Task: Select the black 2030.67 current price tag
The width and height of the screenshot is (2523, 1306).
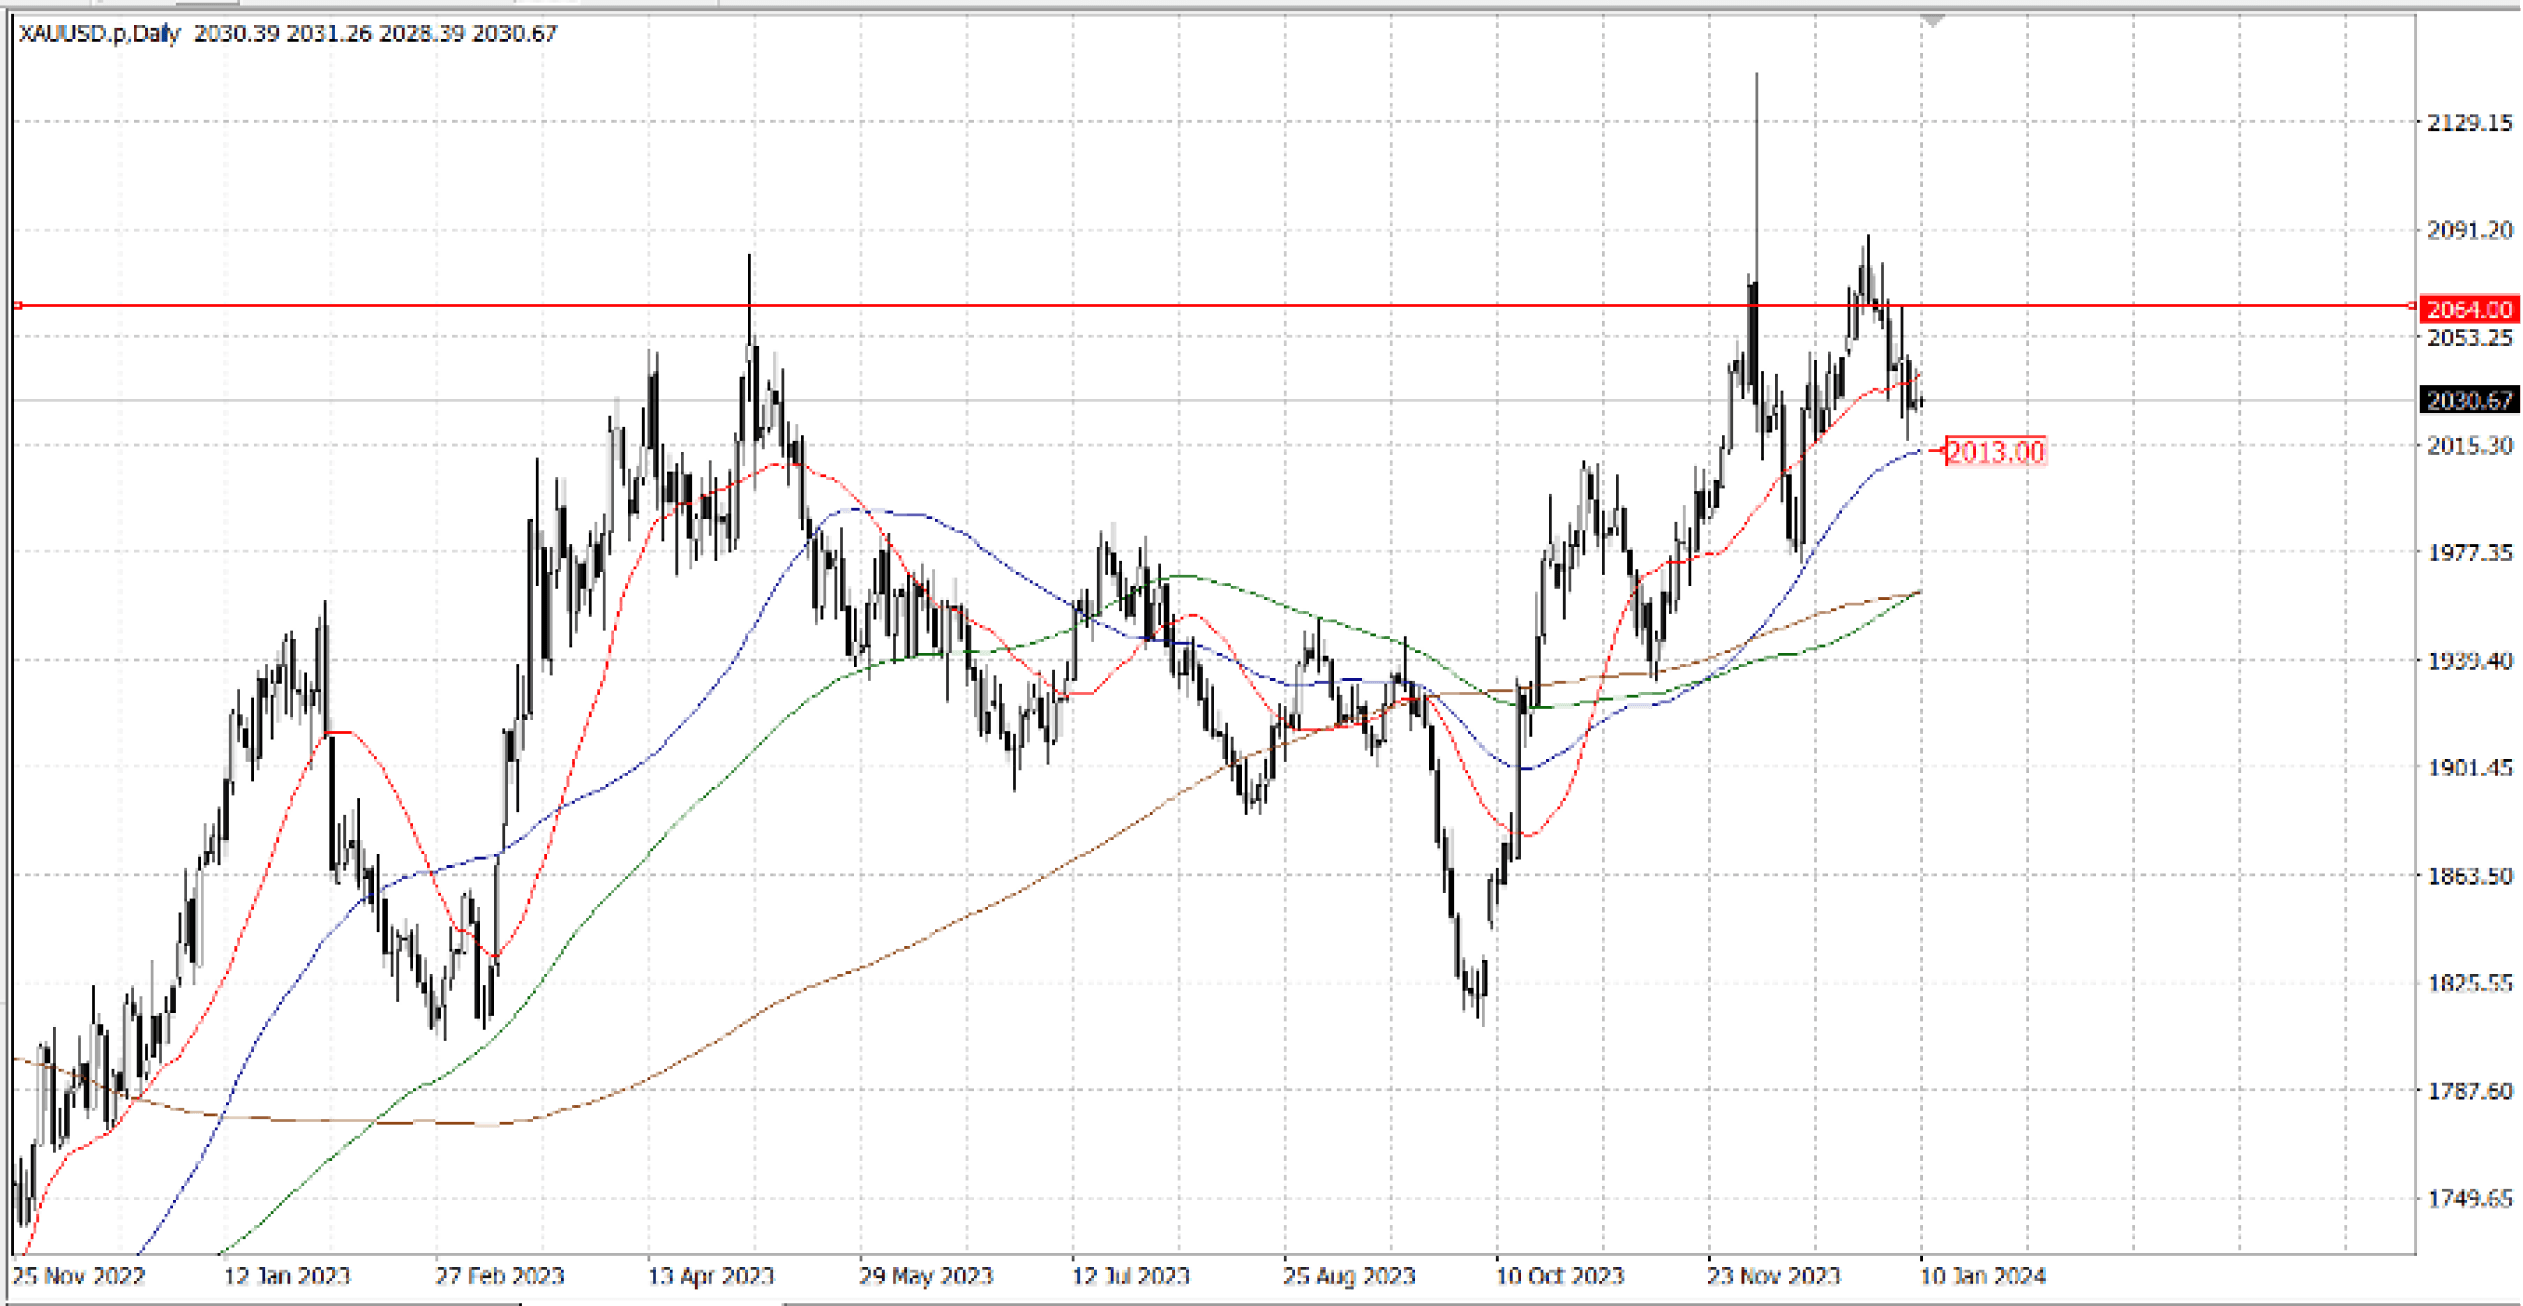Action: (x=2469, y=401)
